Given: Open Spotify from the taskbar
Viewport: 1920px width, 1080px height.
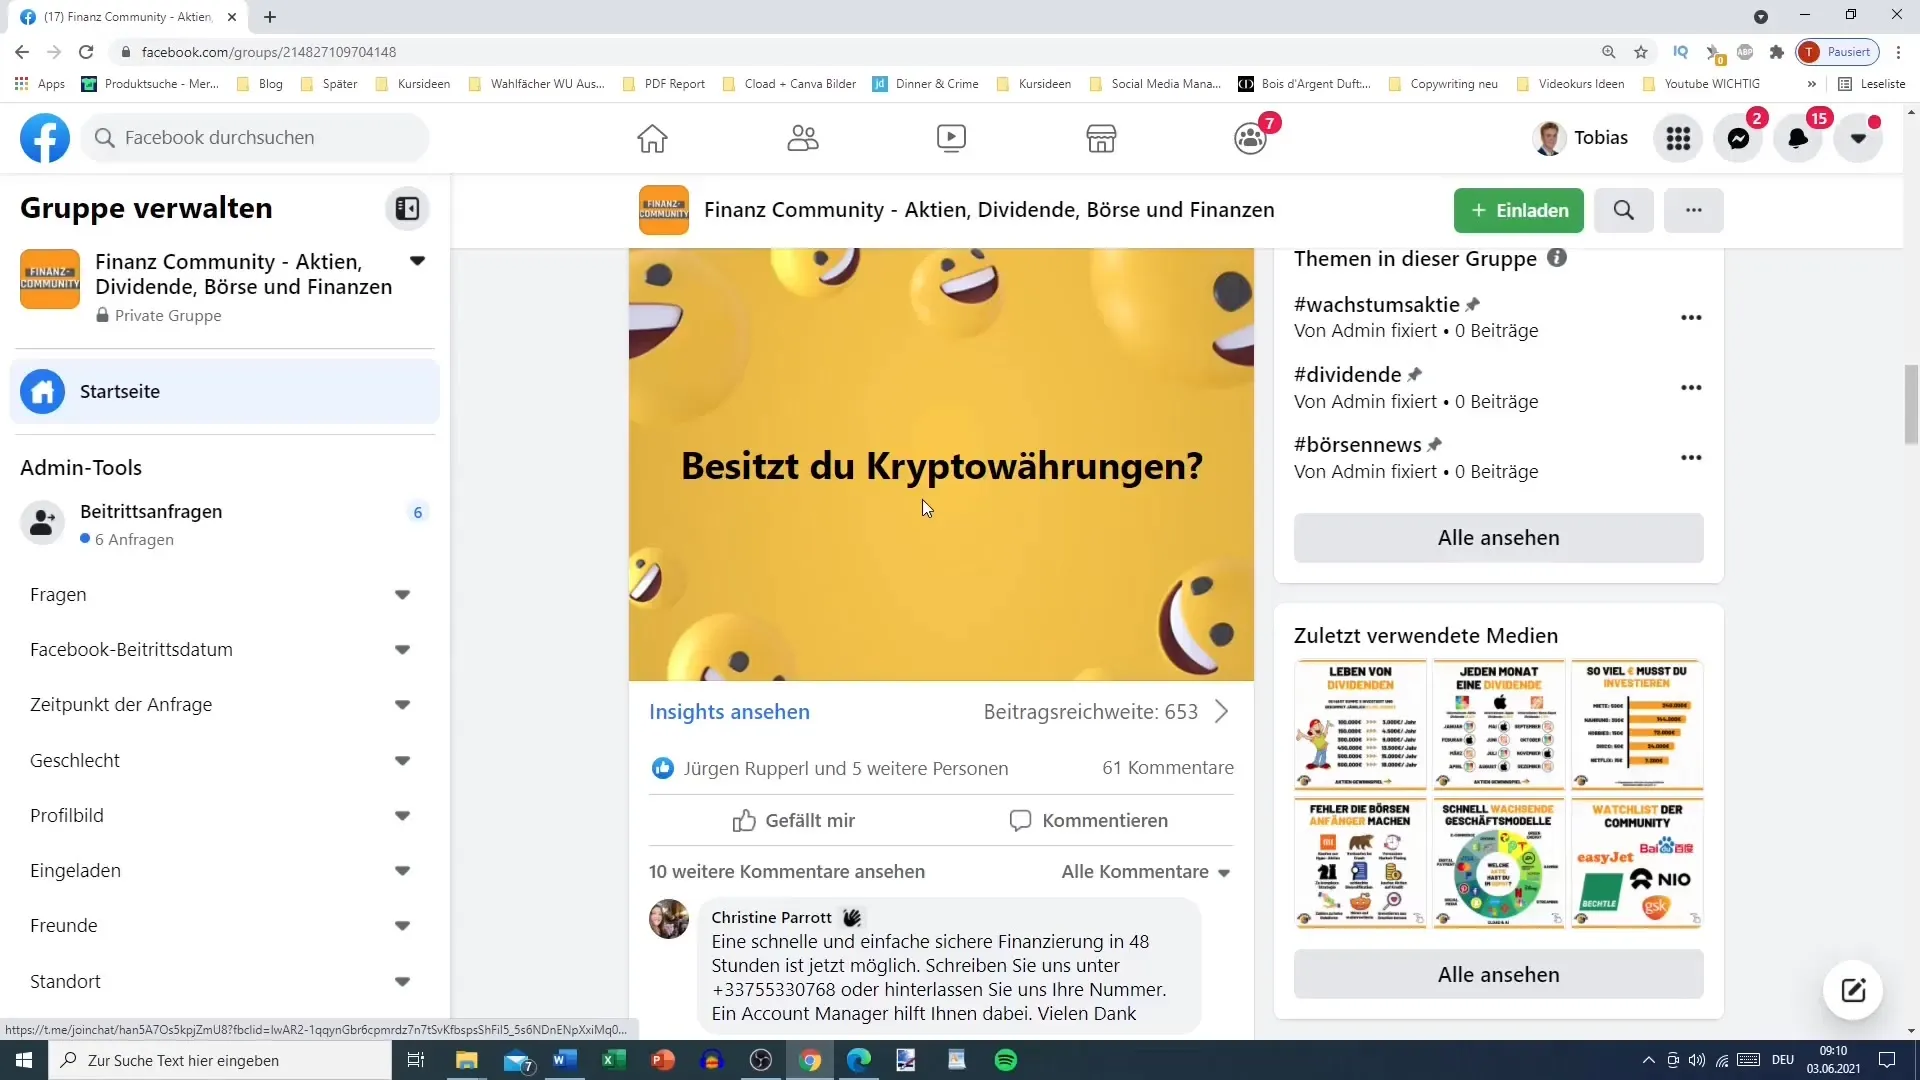Looking at the screenshot, I should click(1006, 1060).
